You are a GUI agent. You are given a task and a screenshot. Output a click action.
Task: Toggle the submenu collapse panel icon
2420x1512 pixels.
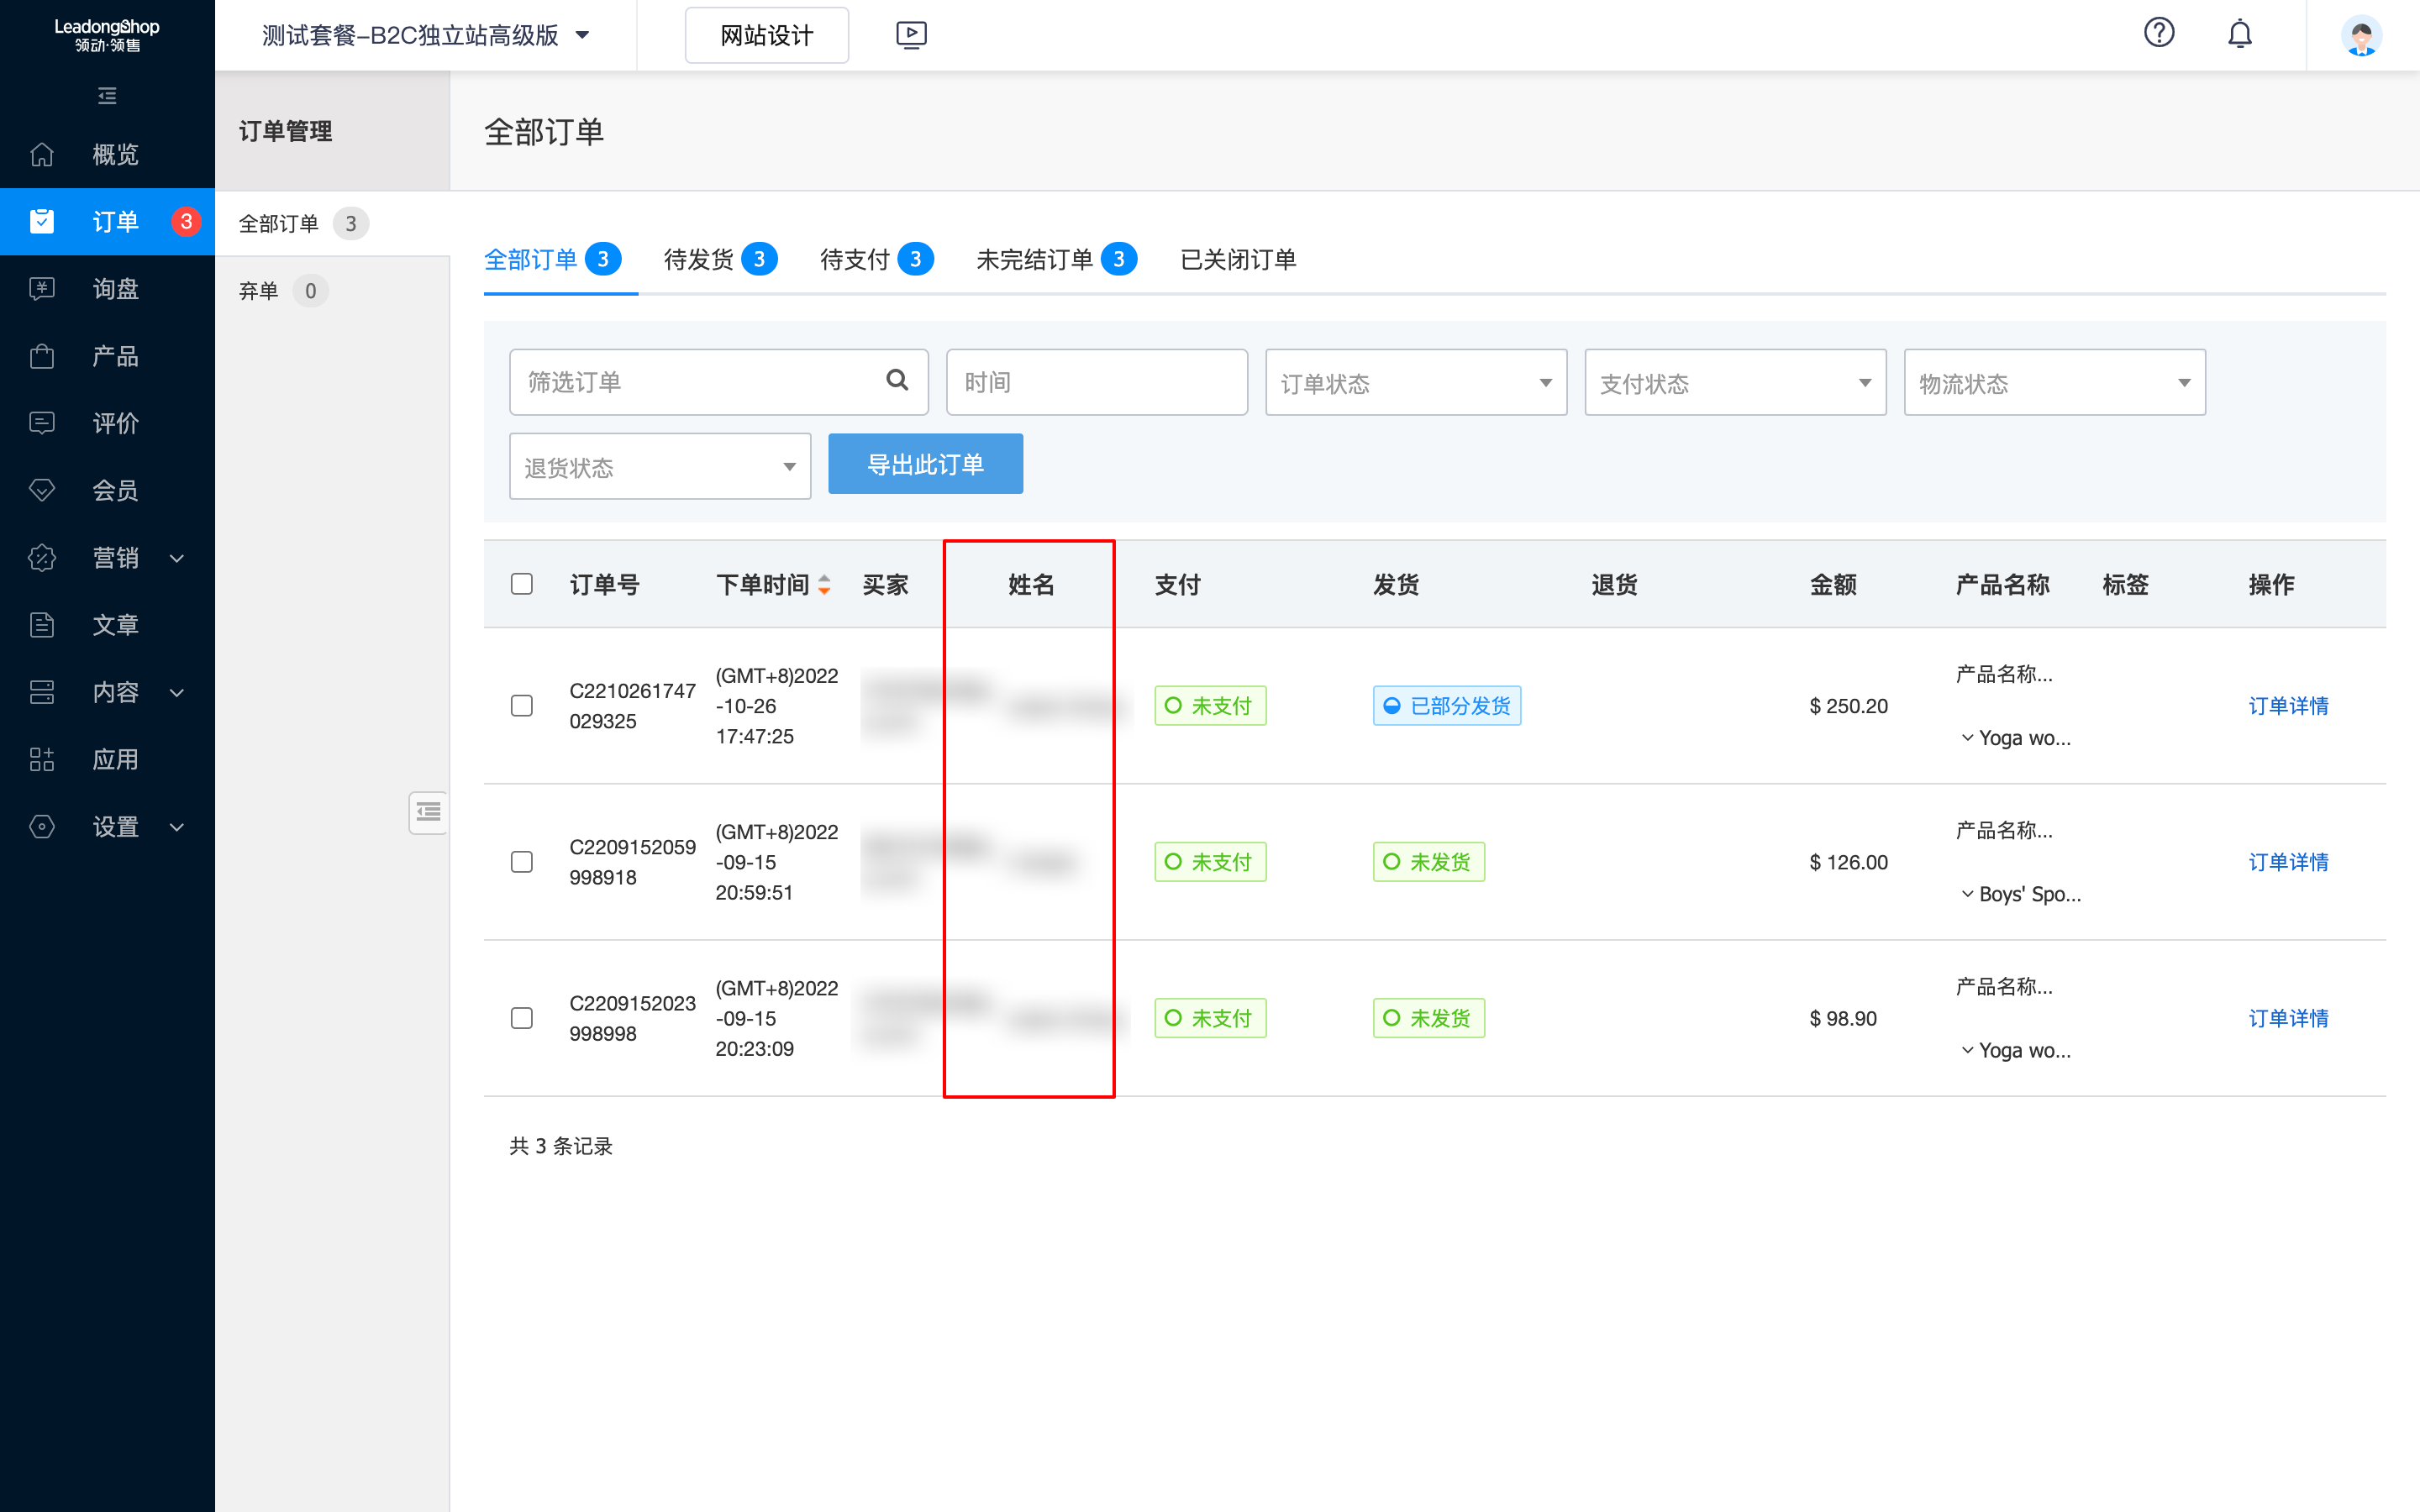tap(428, 812)
